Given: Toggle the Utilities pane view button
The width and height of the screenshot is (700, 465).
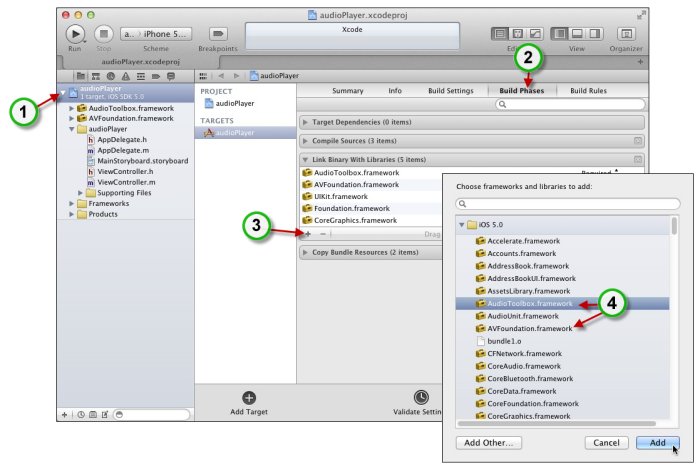Looking at the screenshot, I should pyautogui.click(x=594, y=34).
